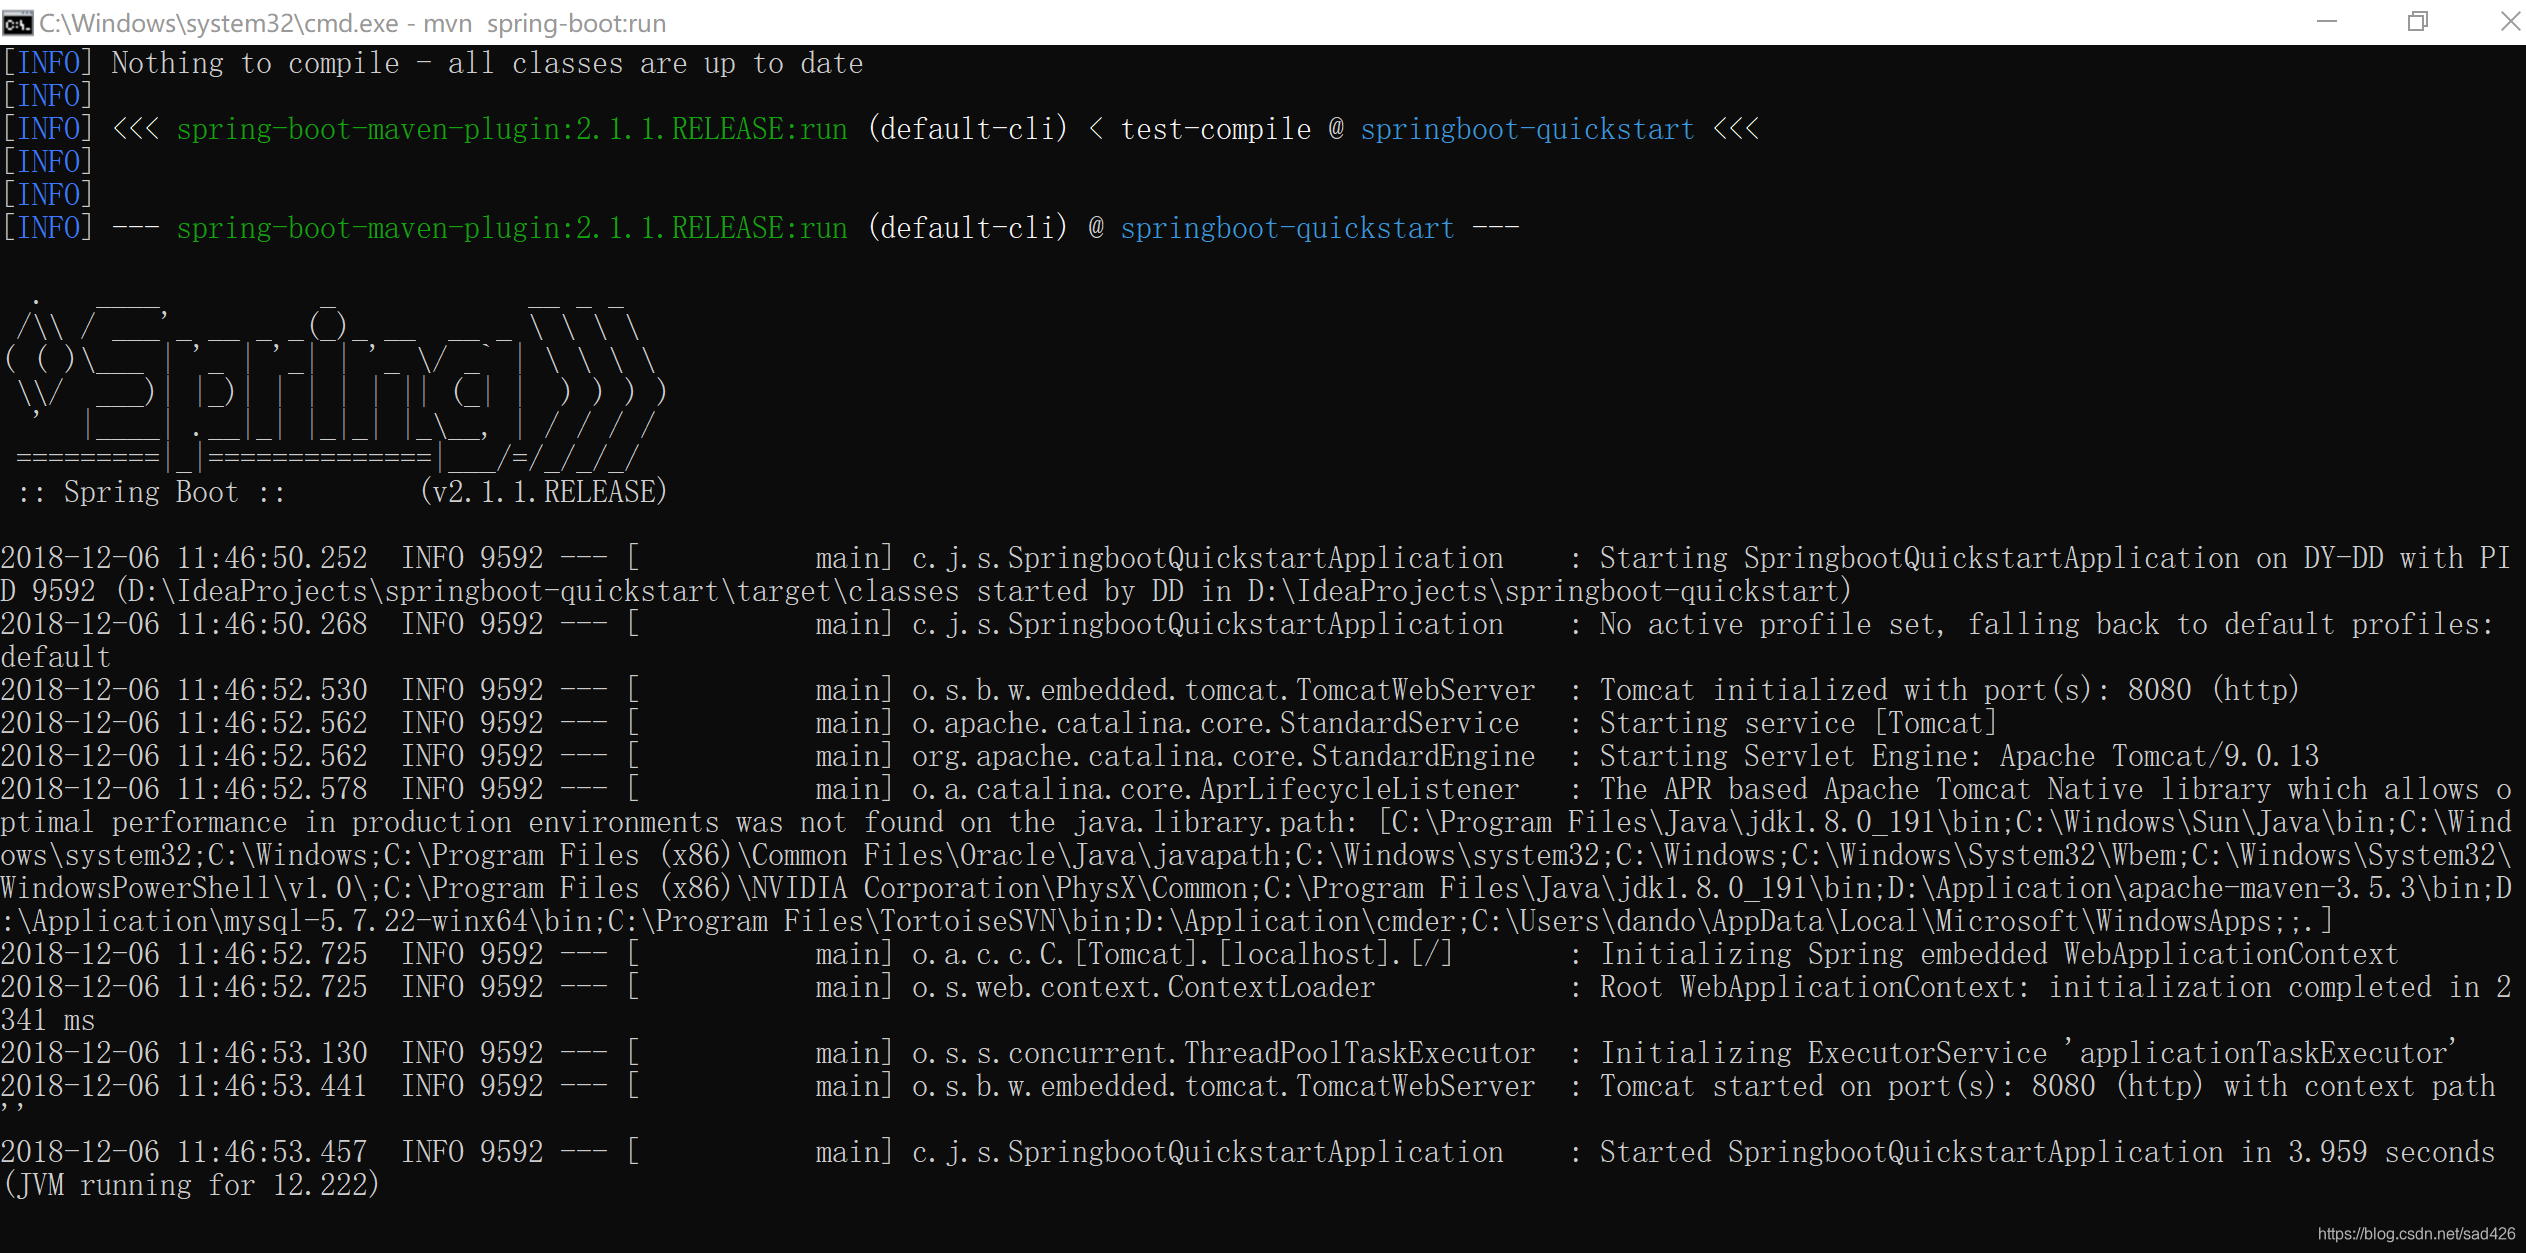This screenshot has width=2526, height=1253.
Task: Click 'springboot-quickstart' after 'test-compile @'
Action: point(1527,130)
